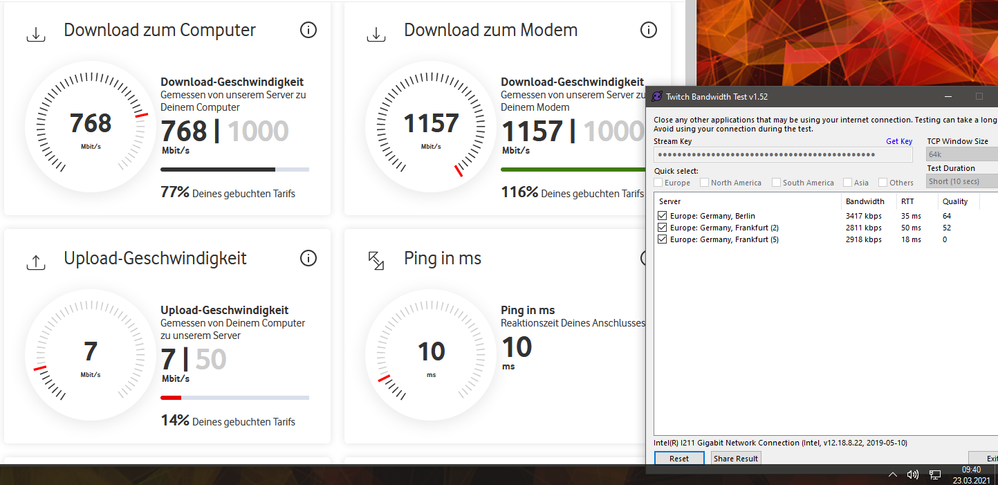Open Test Duration Short (10 secs) dropdown
This screenshot has width=998, height=485.
tap(962, 181)
